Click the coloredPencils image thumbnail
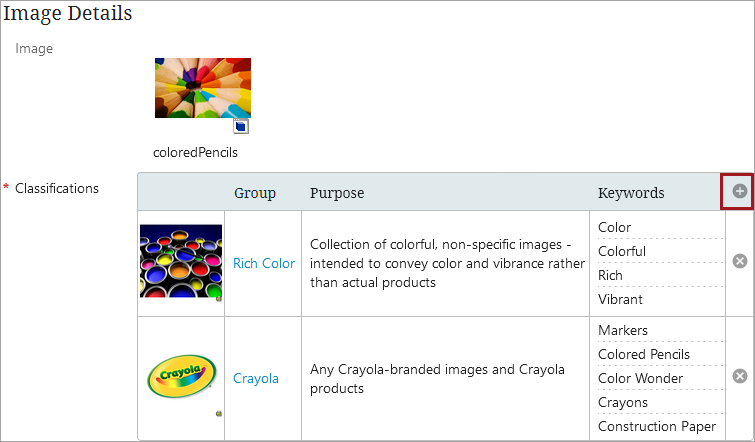The width and height of the screenshot is (755, 442). [x=203, y=88]
